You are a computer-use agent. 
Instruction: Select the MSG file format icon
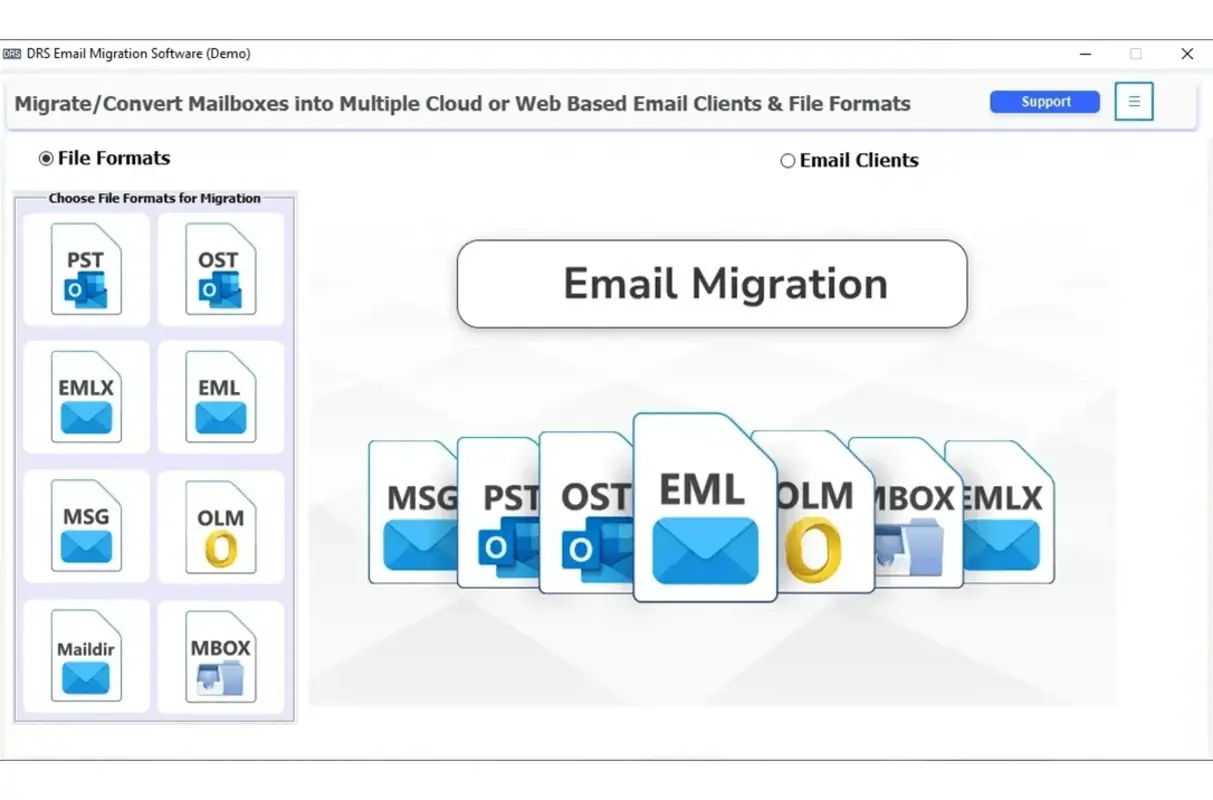pyautogui.click(x=86, y=527)
